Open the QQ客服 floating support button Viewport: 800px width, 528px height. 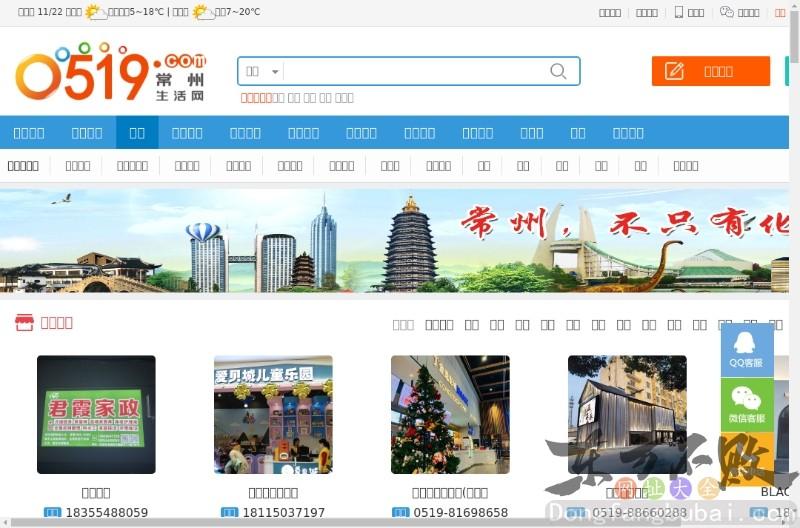click(747, 350)
